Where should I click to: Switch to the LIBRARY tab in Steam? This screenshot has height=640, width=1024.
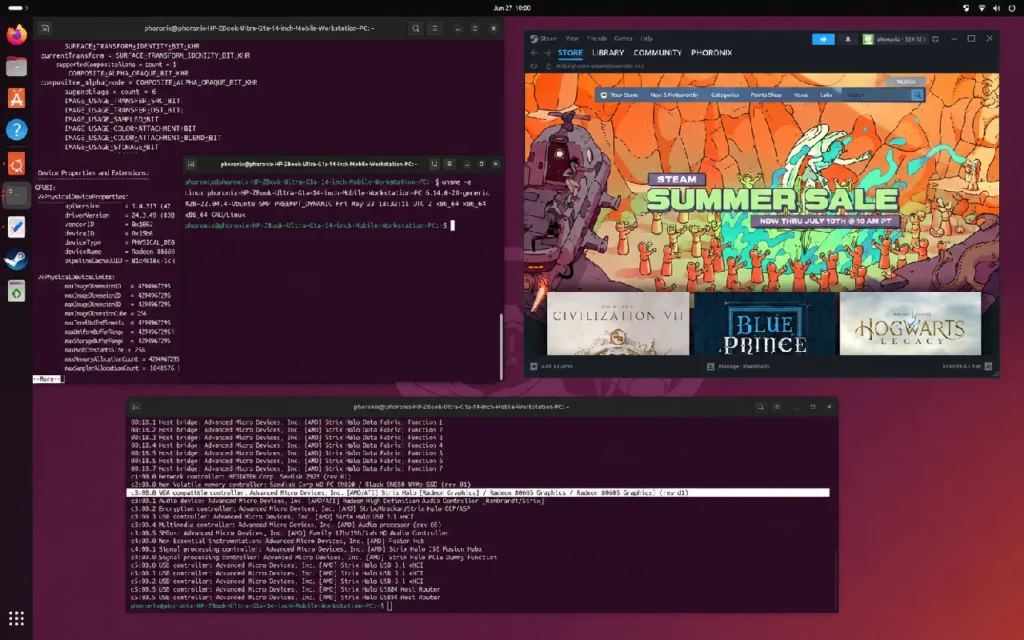608,53
